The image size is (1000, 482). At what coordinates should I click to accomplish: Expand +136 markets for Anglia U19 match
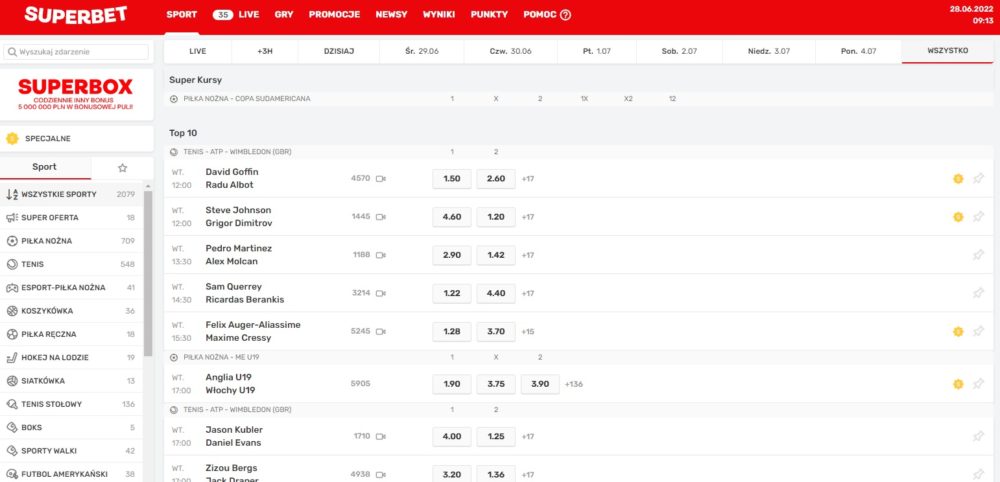[x=573, y=384]
